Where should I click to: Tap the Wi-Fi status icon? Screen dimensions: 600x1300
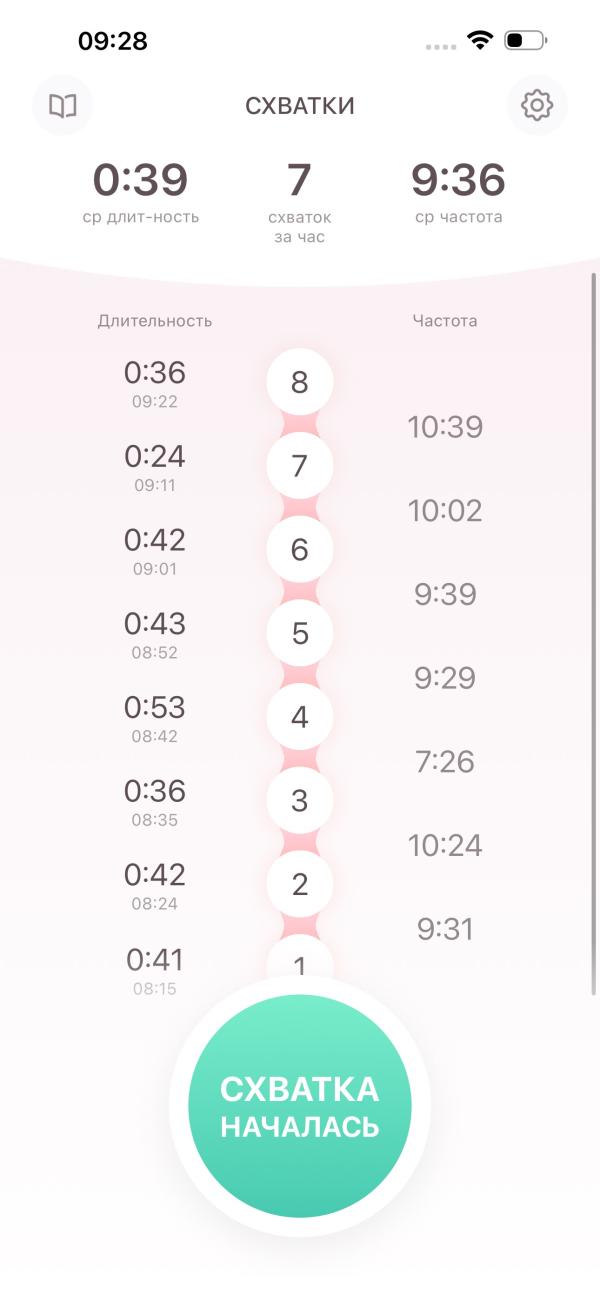click(481, 41)
